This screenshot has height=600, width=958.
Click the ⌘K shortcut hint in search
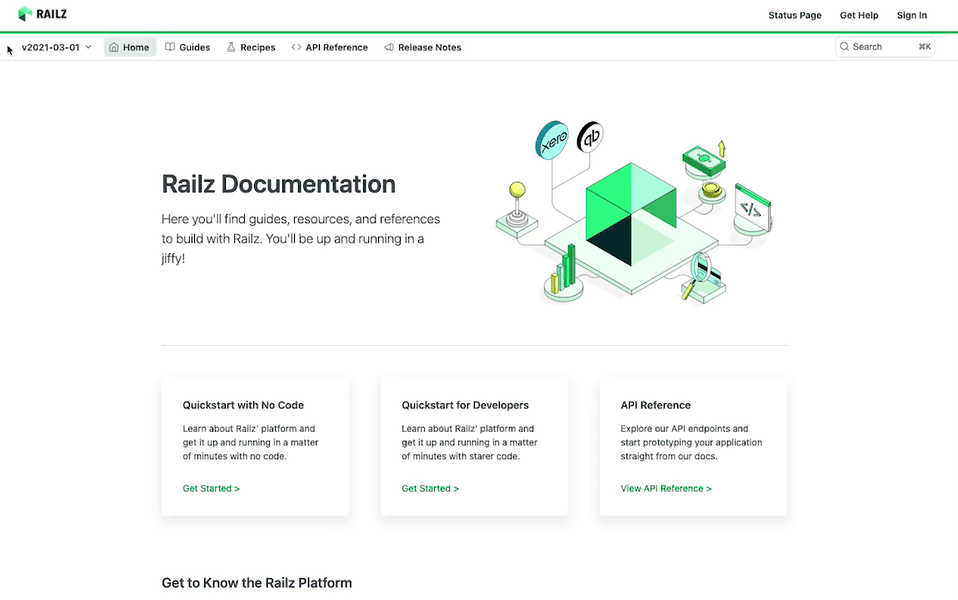point(924,46)
